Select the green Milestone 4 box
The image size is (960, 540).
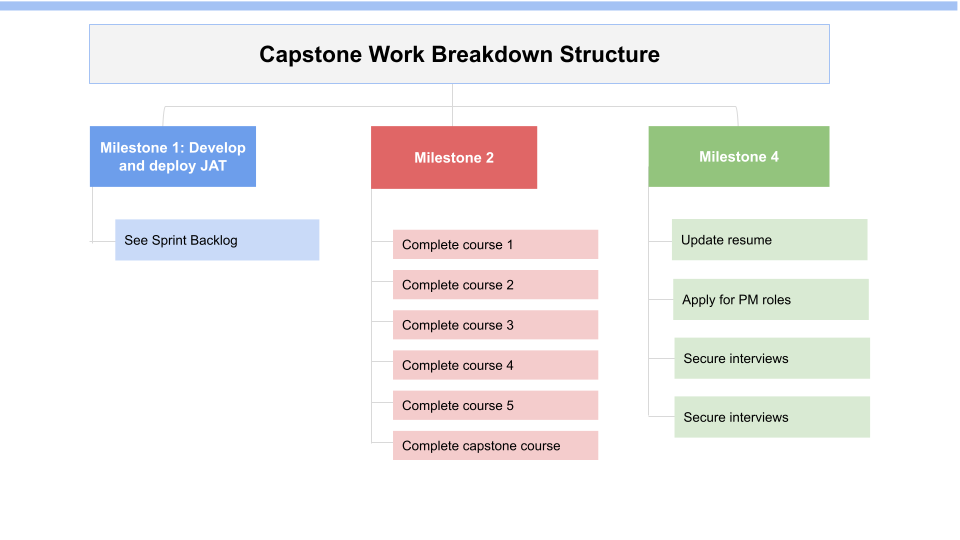click(738, 156)
